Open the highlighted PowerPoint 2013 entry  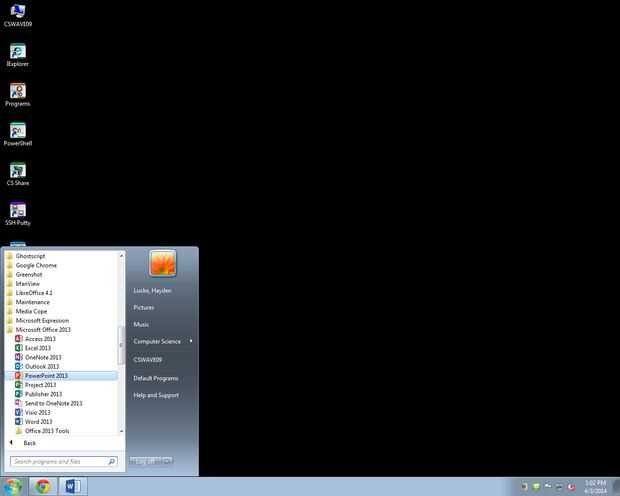[x=62, y=376]
